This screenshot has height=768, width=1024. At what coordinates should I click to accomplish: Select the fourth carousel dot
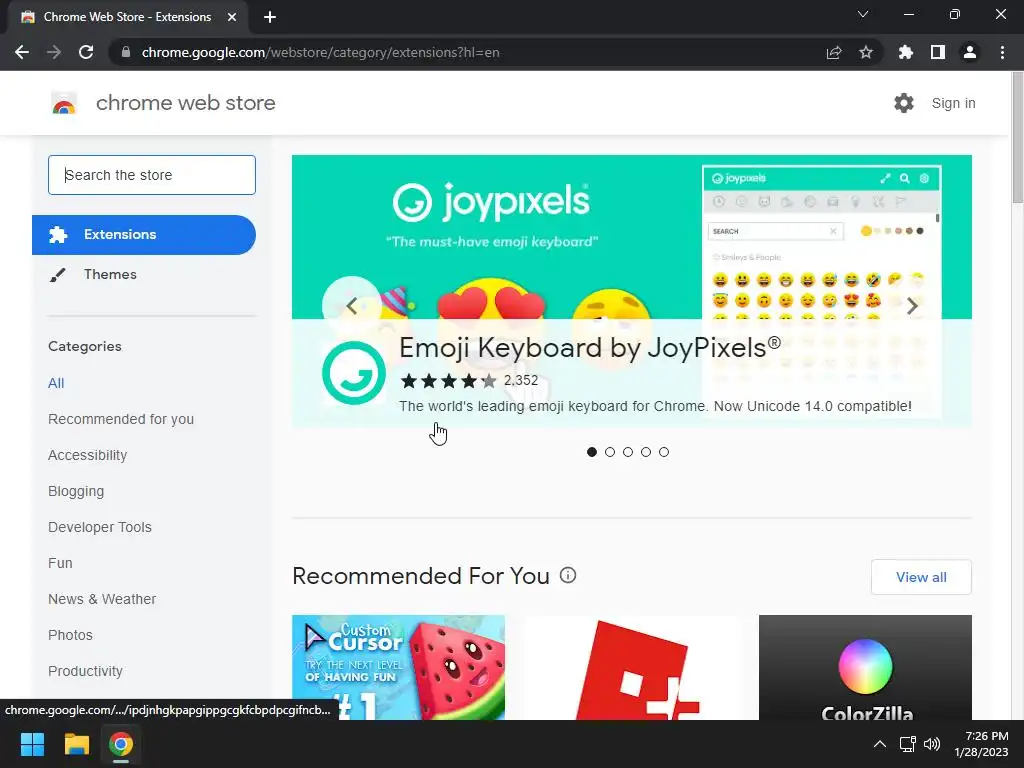646,452
